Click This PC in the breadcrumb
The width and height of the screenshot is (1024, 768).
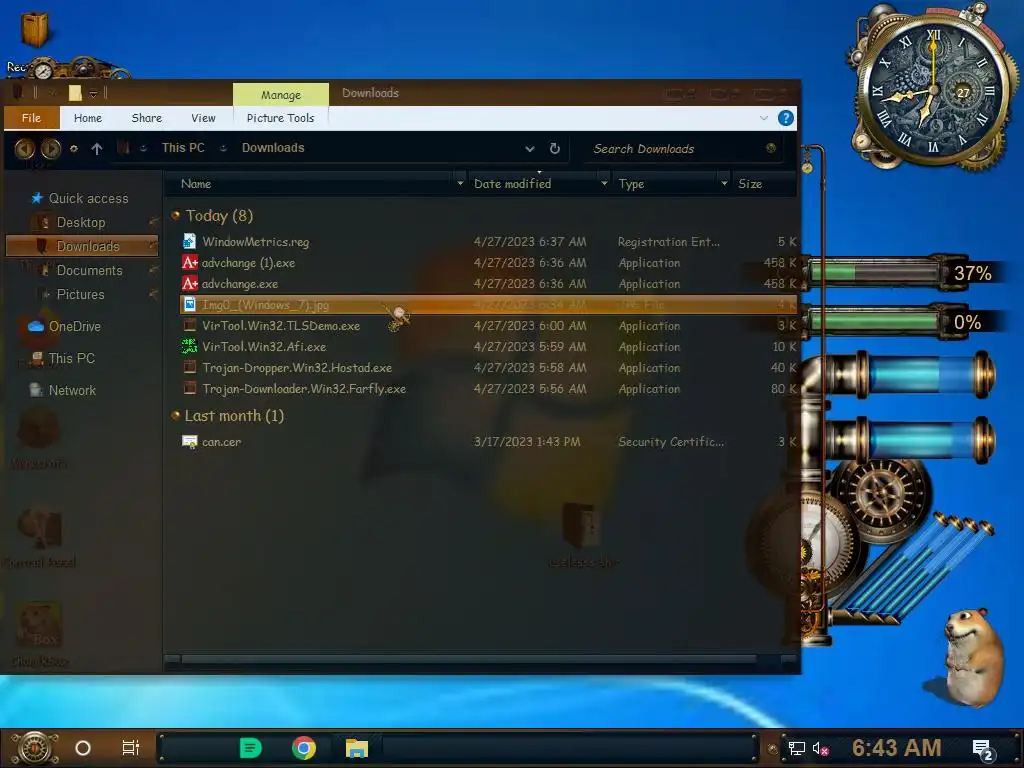click(183, 148)
